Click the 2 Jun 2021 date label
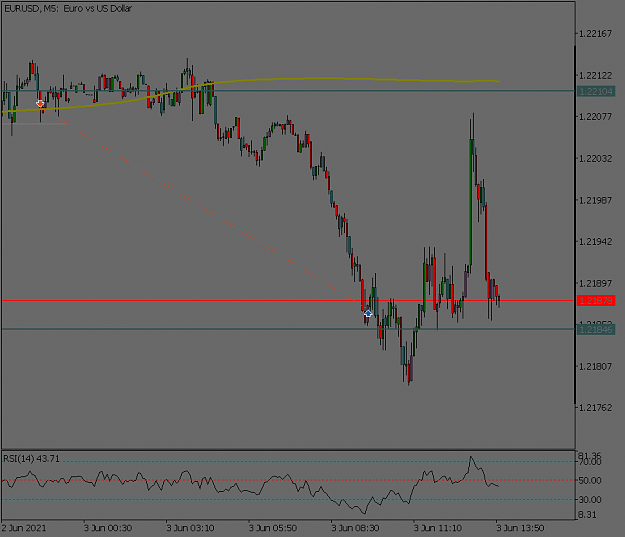The height and width of the screenshot is (537, 625). click(x=24, y=528)
